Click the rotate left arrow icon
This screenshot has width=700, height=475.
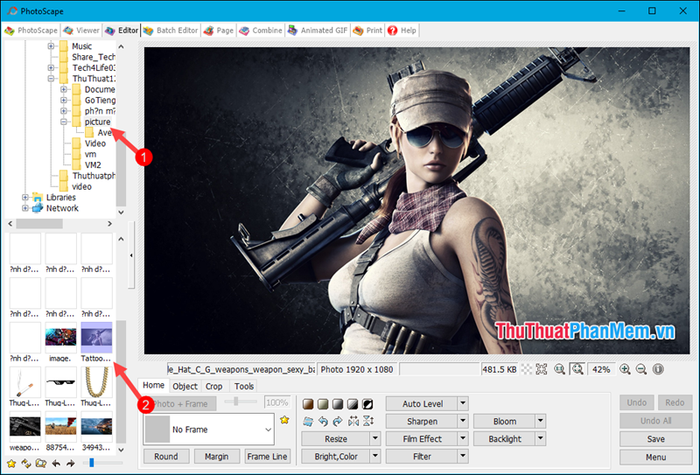pyautogui.click(x=322, y=421)
